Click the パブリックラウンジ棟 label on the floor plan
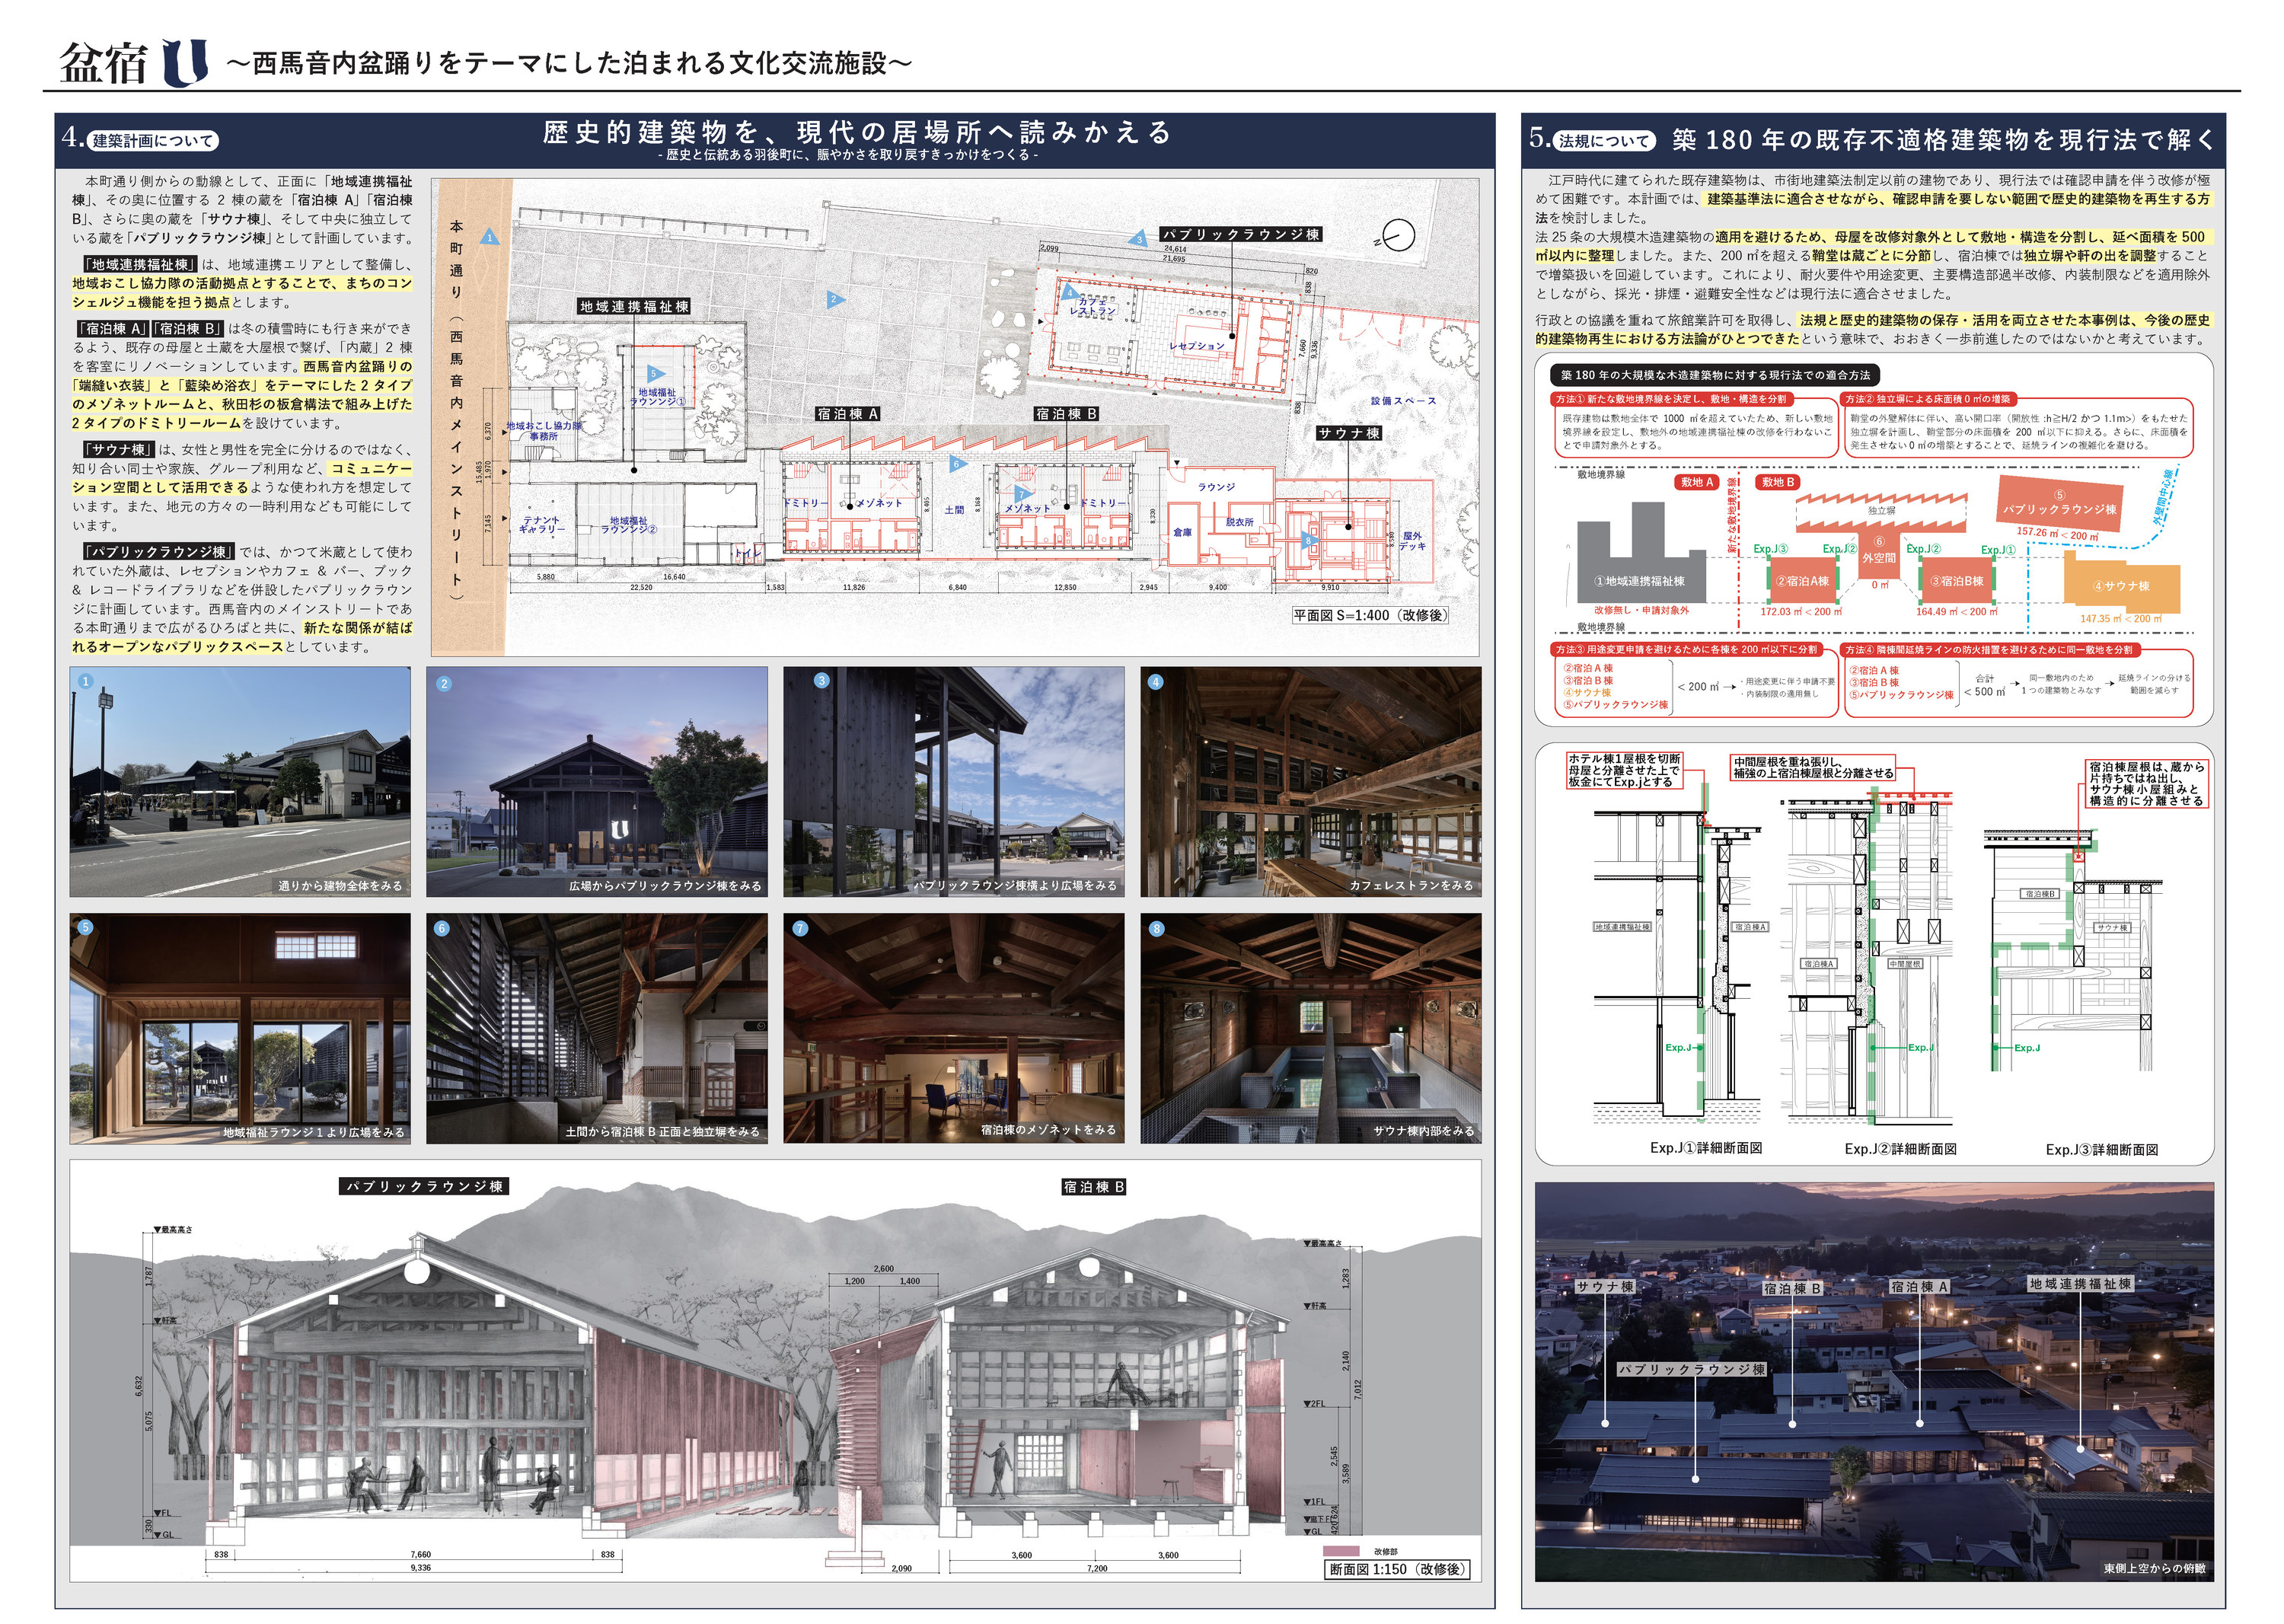Viewport: 2284px width, 1624px height. click(1241, 234)
